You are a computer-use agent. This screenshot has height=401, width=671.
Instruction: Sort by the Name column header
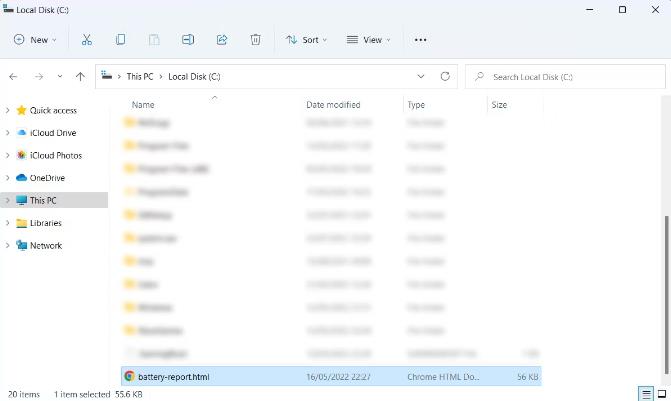click(143, 105)
